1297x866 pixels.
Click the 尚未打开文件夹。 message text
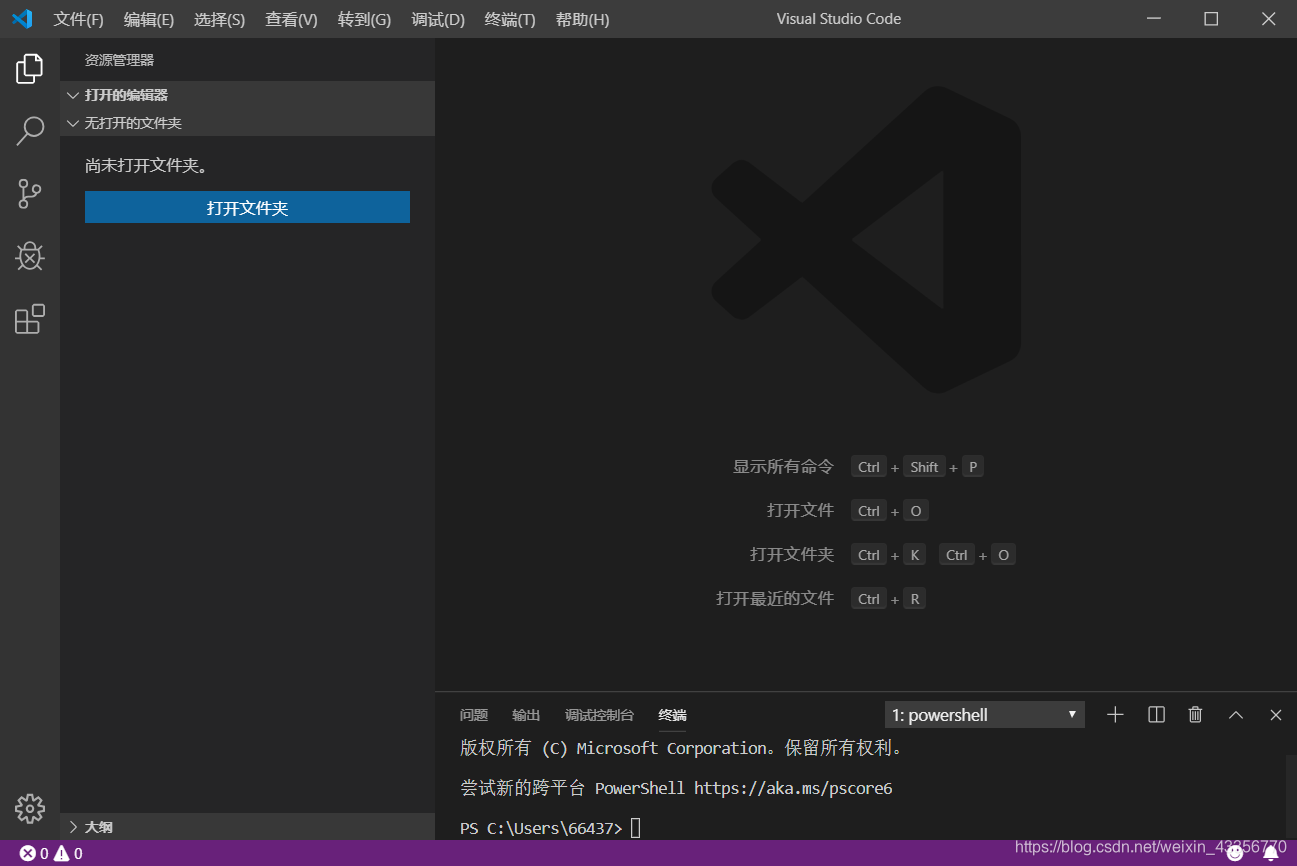tap(147, 166)
